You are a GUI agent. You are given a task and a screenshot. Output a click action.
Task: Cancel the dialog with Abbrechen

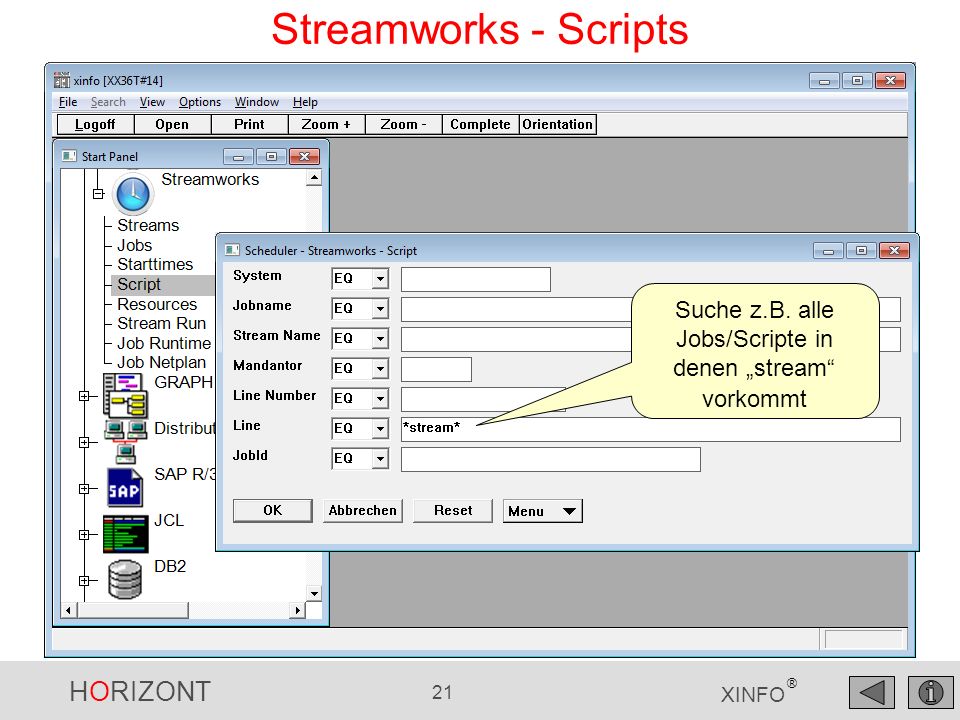tap(362, 511)
